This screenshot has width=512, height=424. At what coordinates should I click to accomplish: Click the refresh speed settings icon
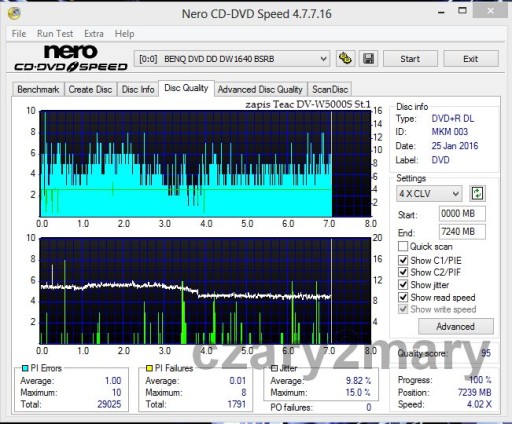pos(477,193)
